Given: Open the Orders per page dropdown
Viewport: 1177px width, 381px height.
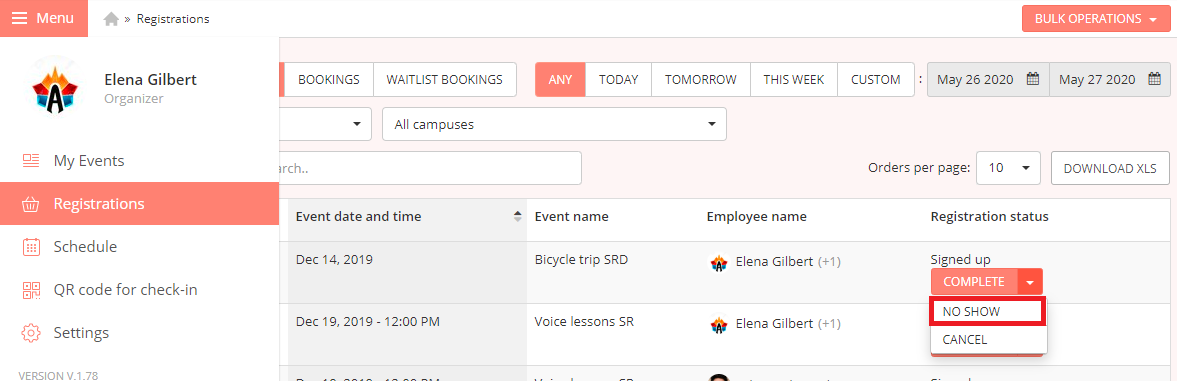Looking at the screenshot, I should (x=1008, y=168).
